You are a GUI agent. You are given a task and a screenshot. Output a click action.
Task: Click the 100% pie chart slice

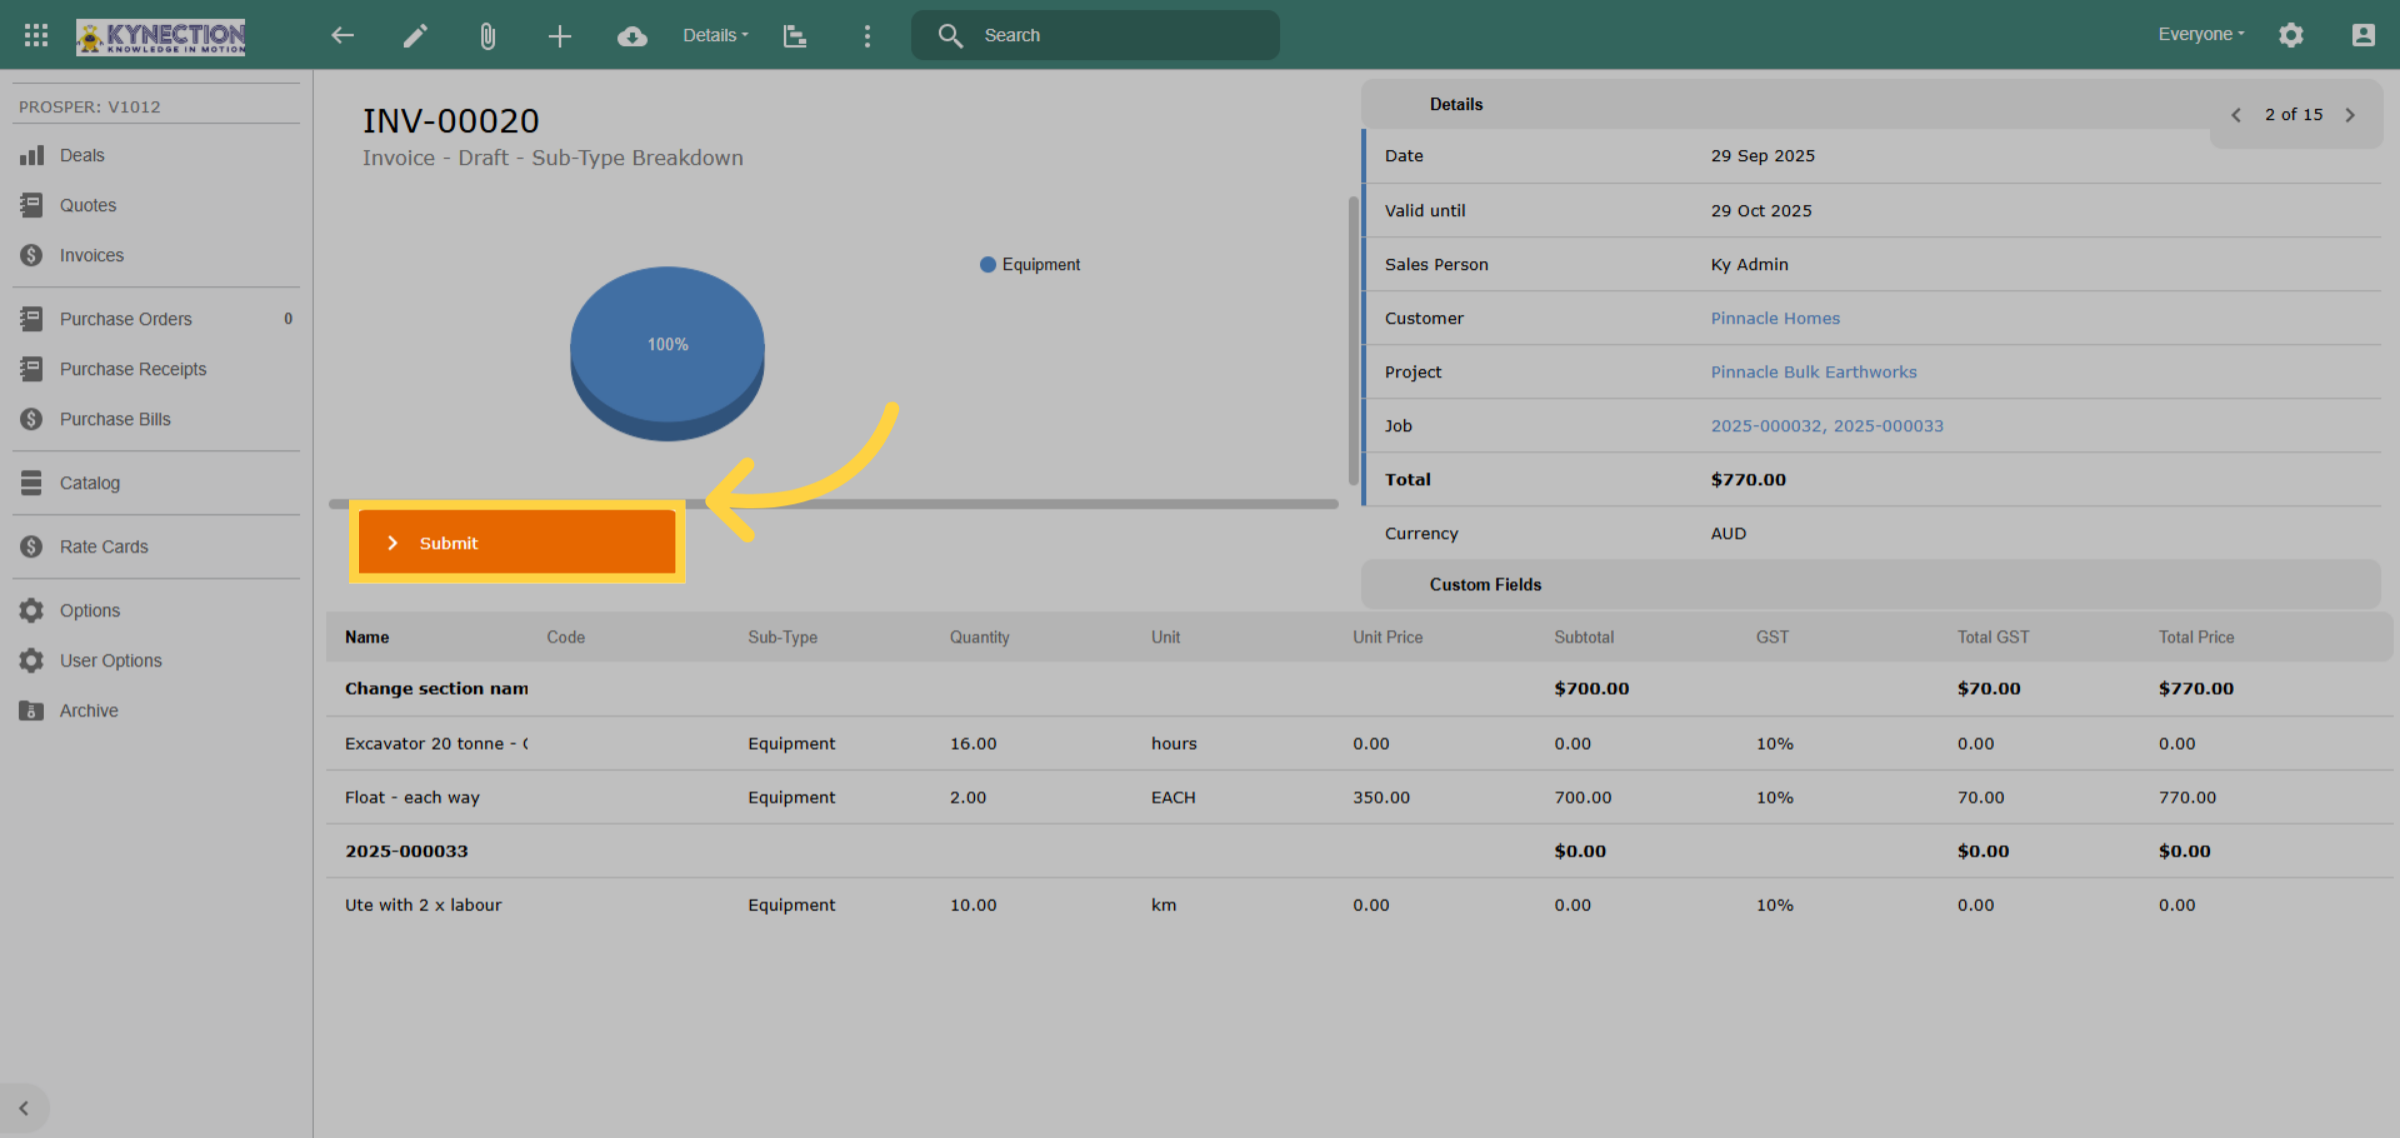click(x=667, y=345)
